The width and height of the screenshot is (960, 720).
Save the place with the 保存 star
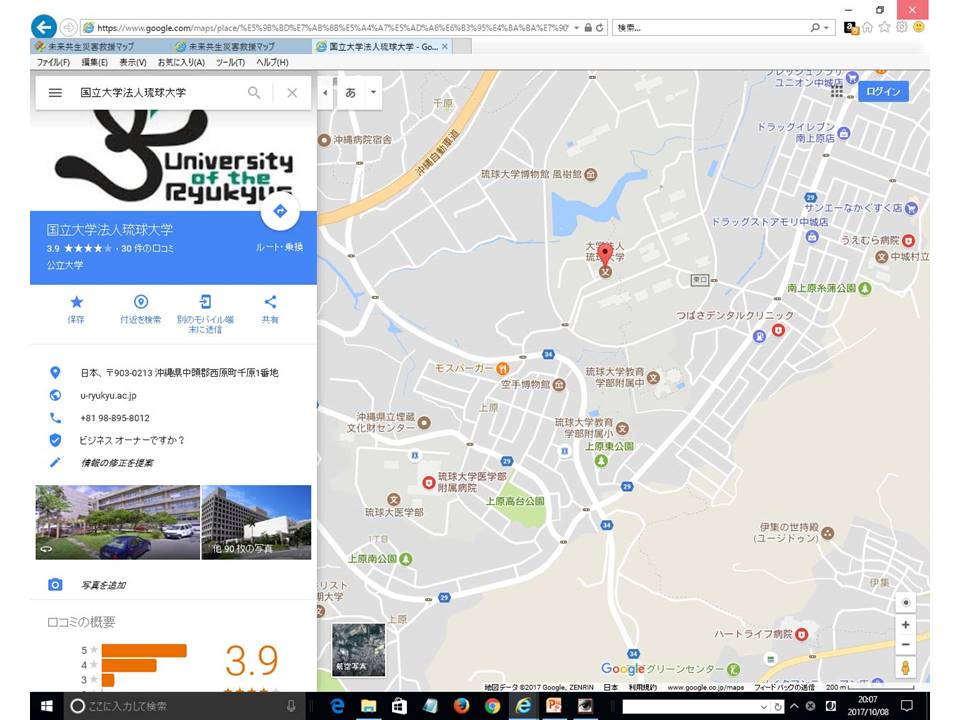click(x=76, y=308)
